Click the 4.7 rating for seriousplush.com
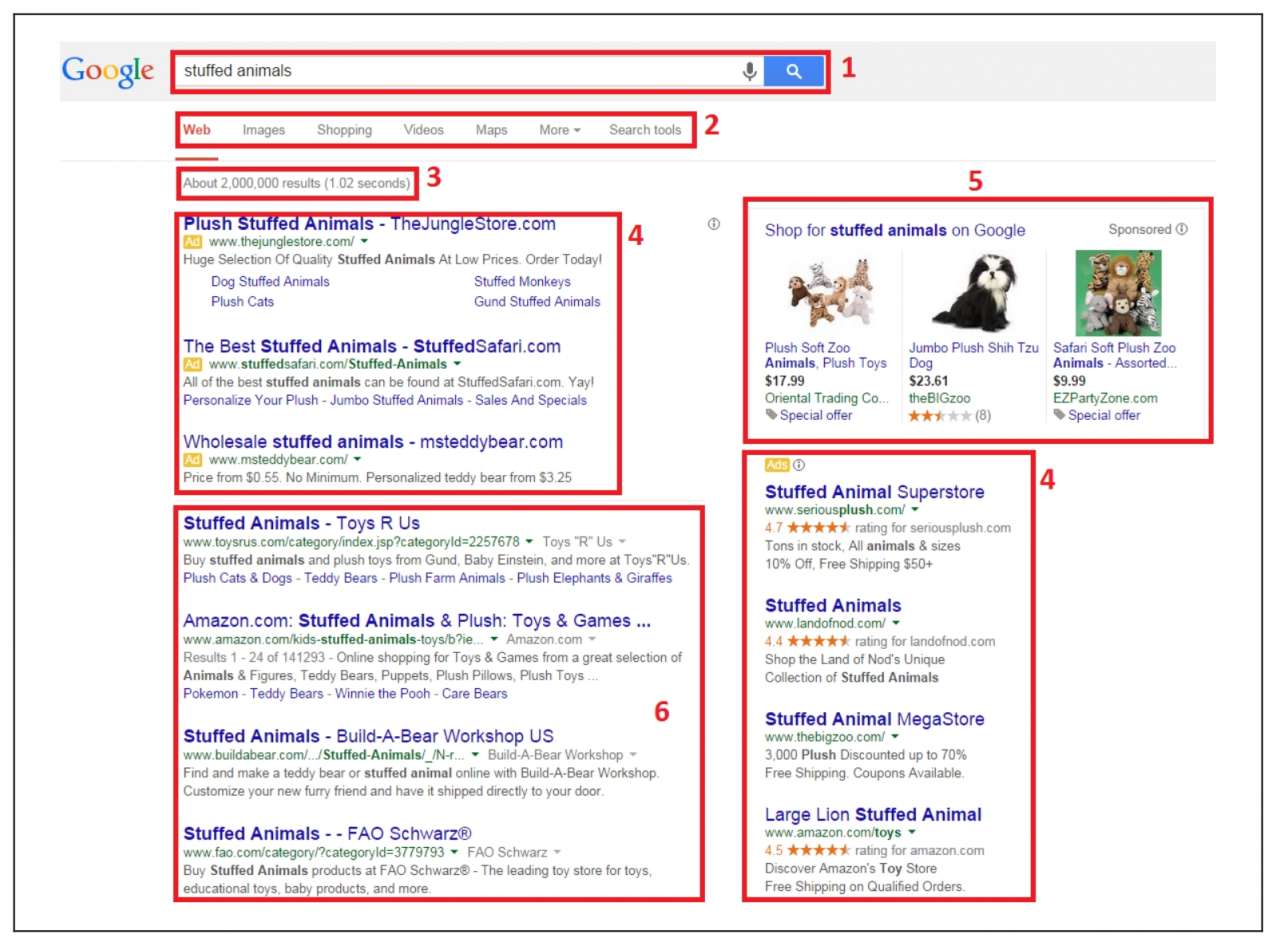 pyautogui.click(x=888, y=528)
